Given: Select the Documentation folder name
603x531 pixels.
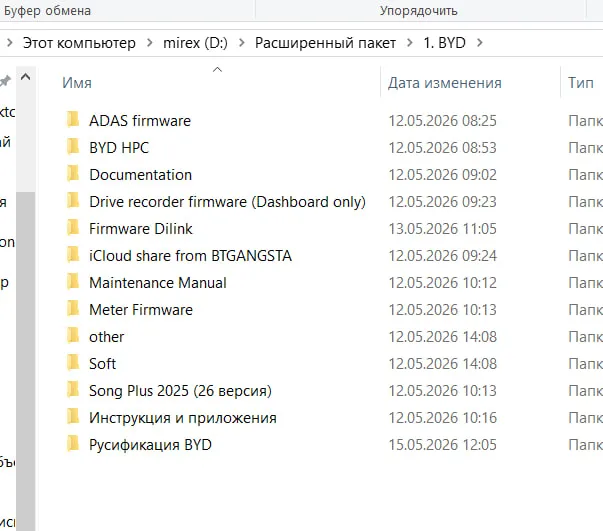Looking at the screenshot, I should pos(140,175).
